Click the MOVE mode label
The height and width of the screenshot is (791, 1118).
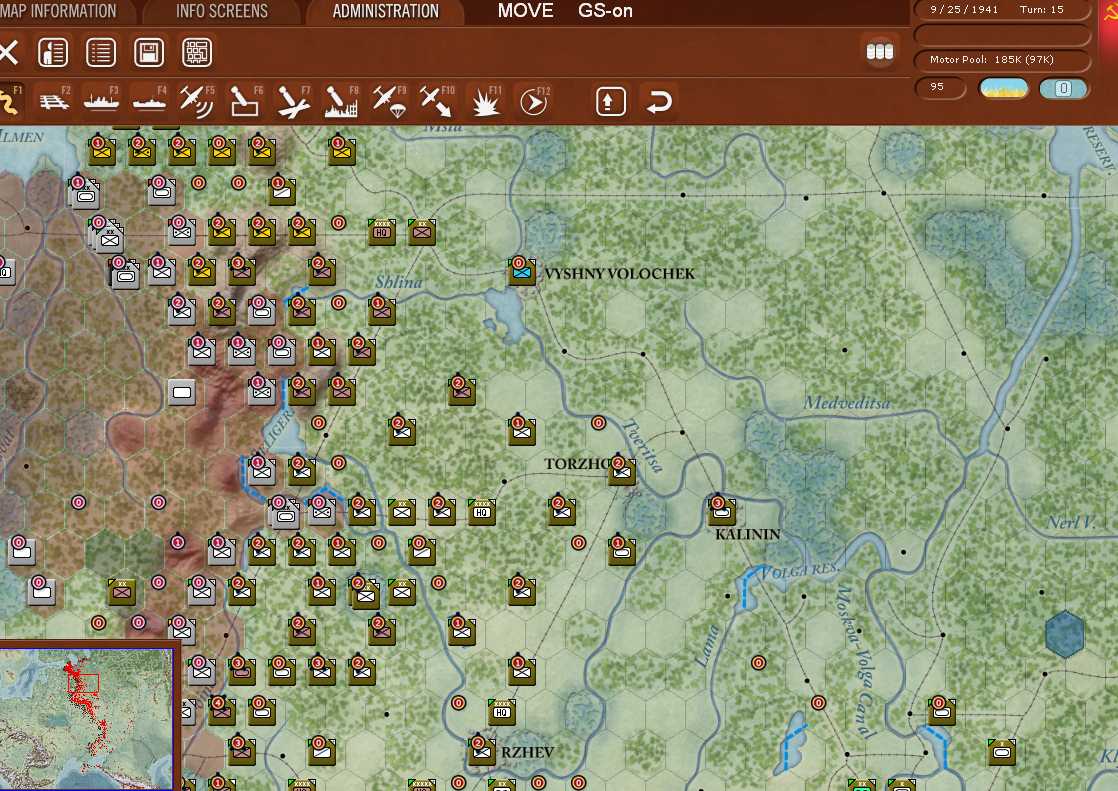(525, 11)
